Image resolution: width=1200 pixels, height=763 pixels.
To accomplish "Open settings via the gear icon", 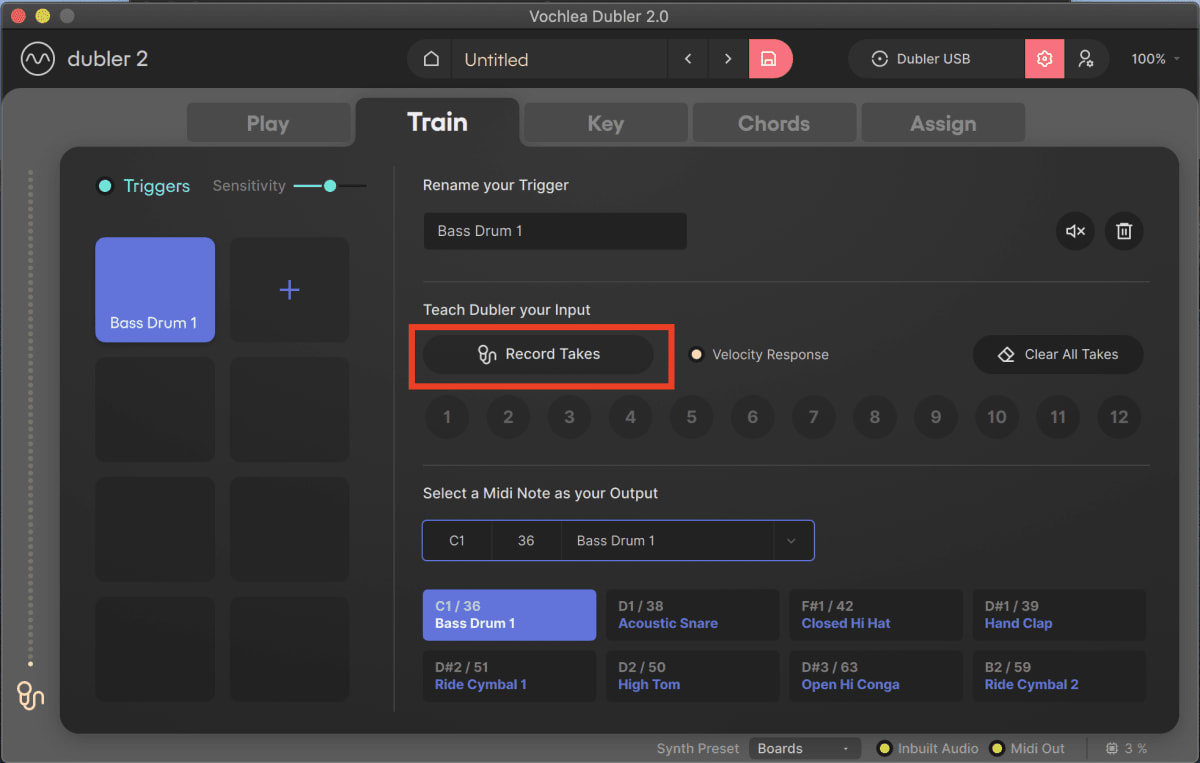I will pos(1044,58).
